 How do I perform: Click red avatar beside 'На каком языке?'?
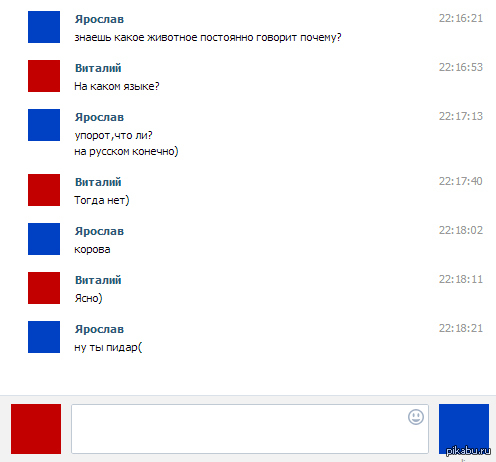44,76
